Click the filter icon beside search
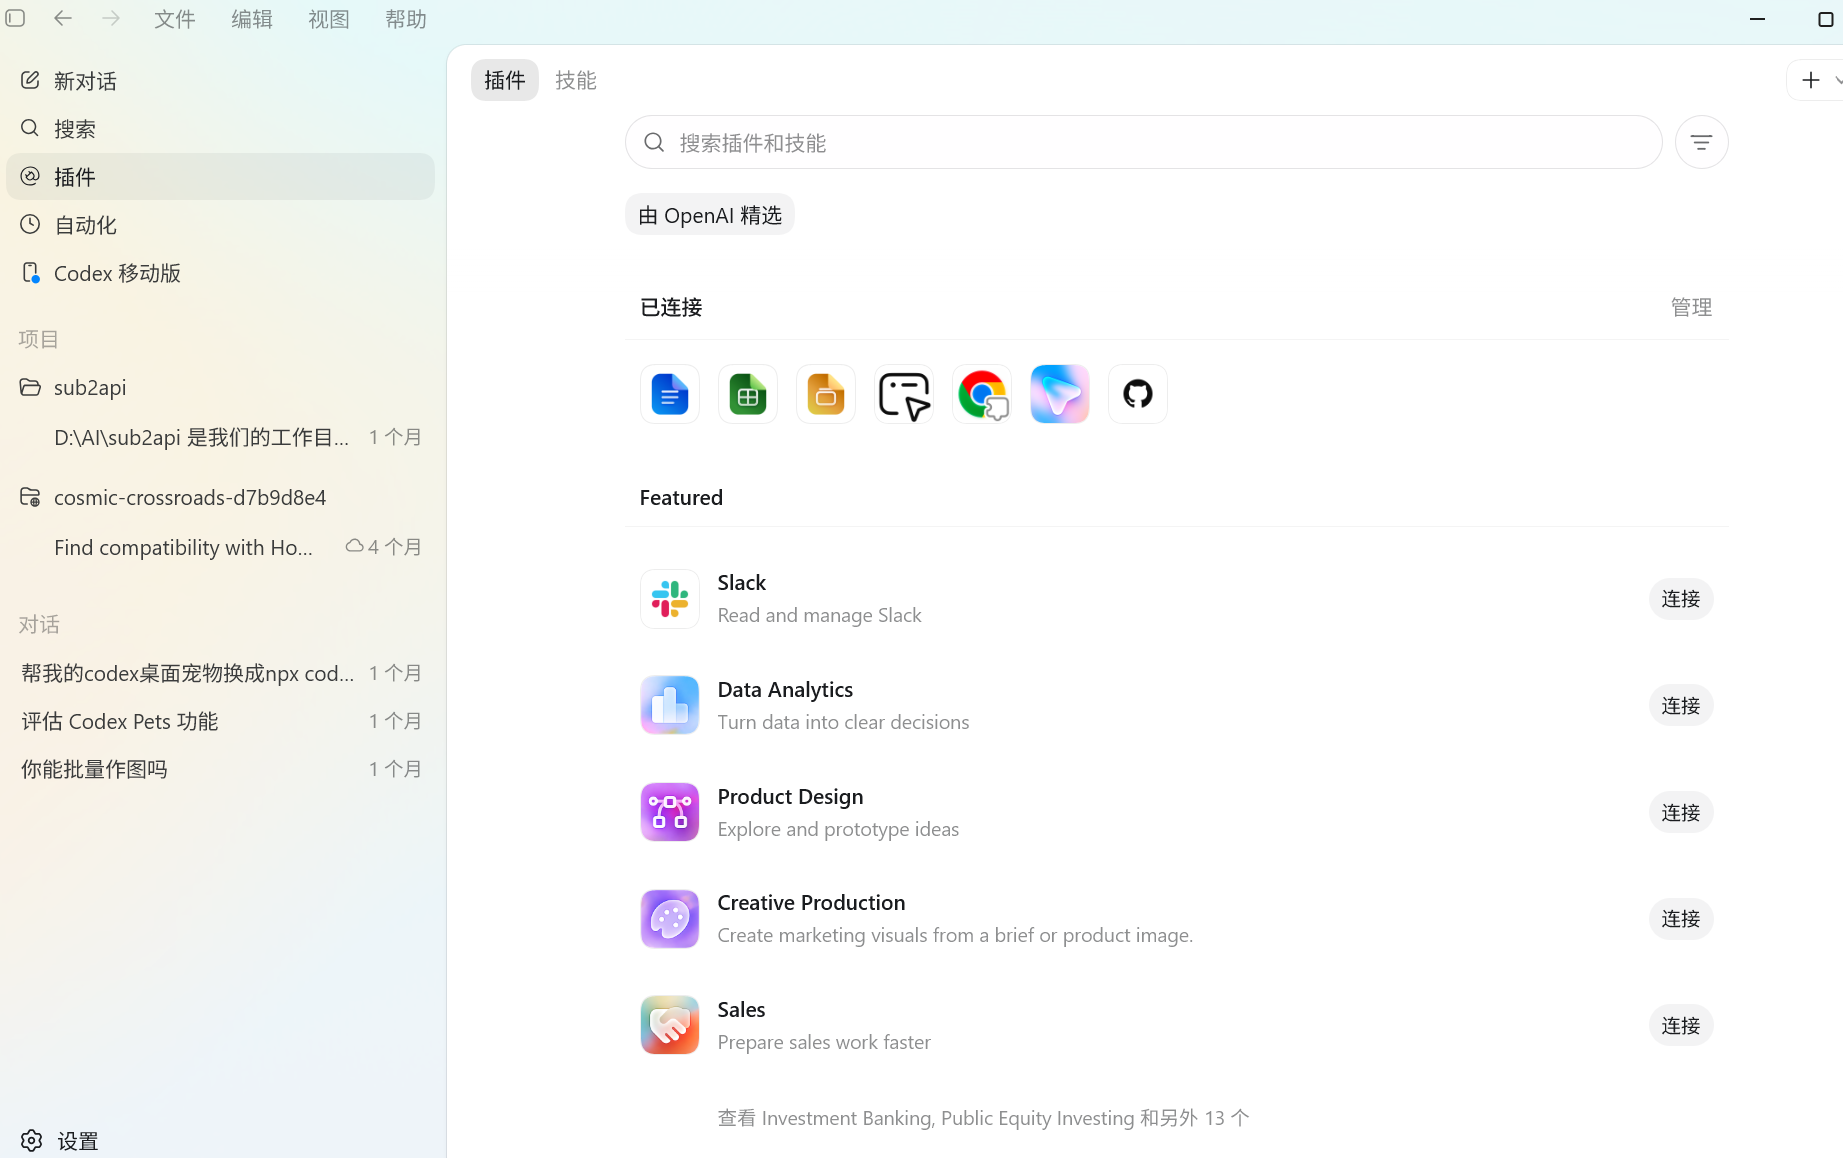1843x1158 pixels. point(1701,142)
